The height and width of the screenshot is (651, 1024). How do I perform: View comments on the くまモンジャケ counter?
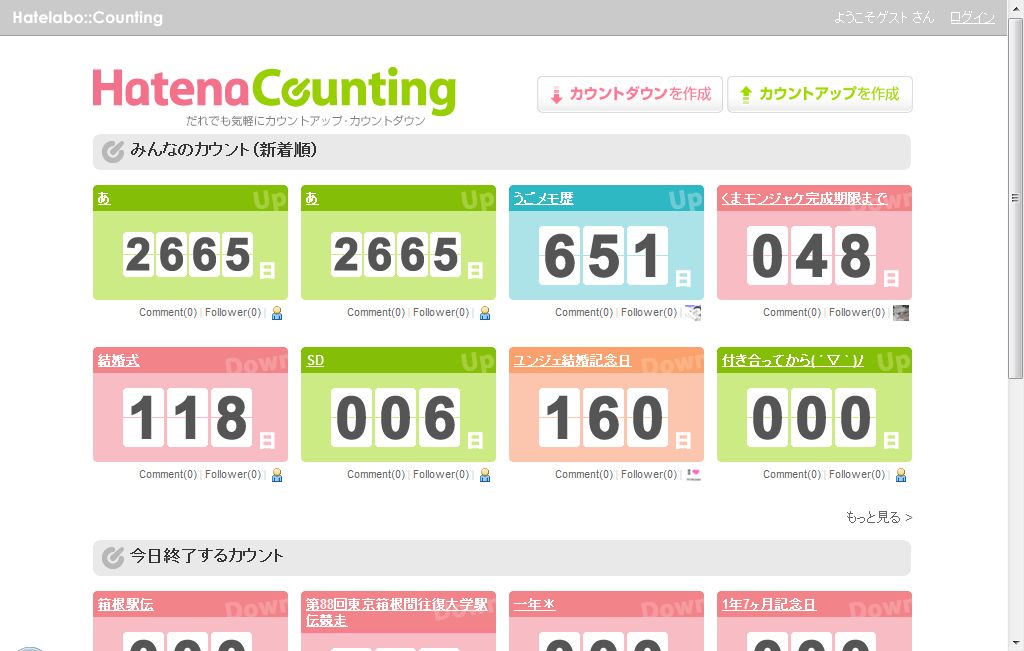point(792,312)
